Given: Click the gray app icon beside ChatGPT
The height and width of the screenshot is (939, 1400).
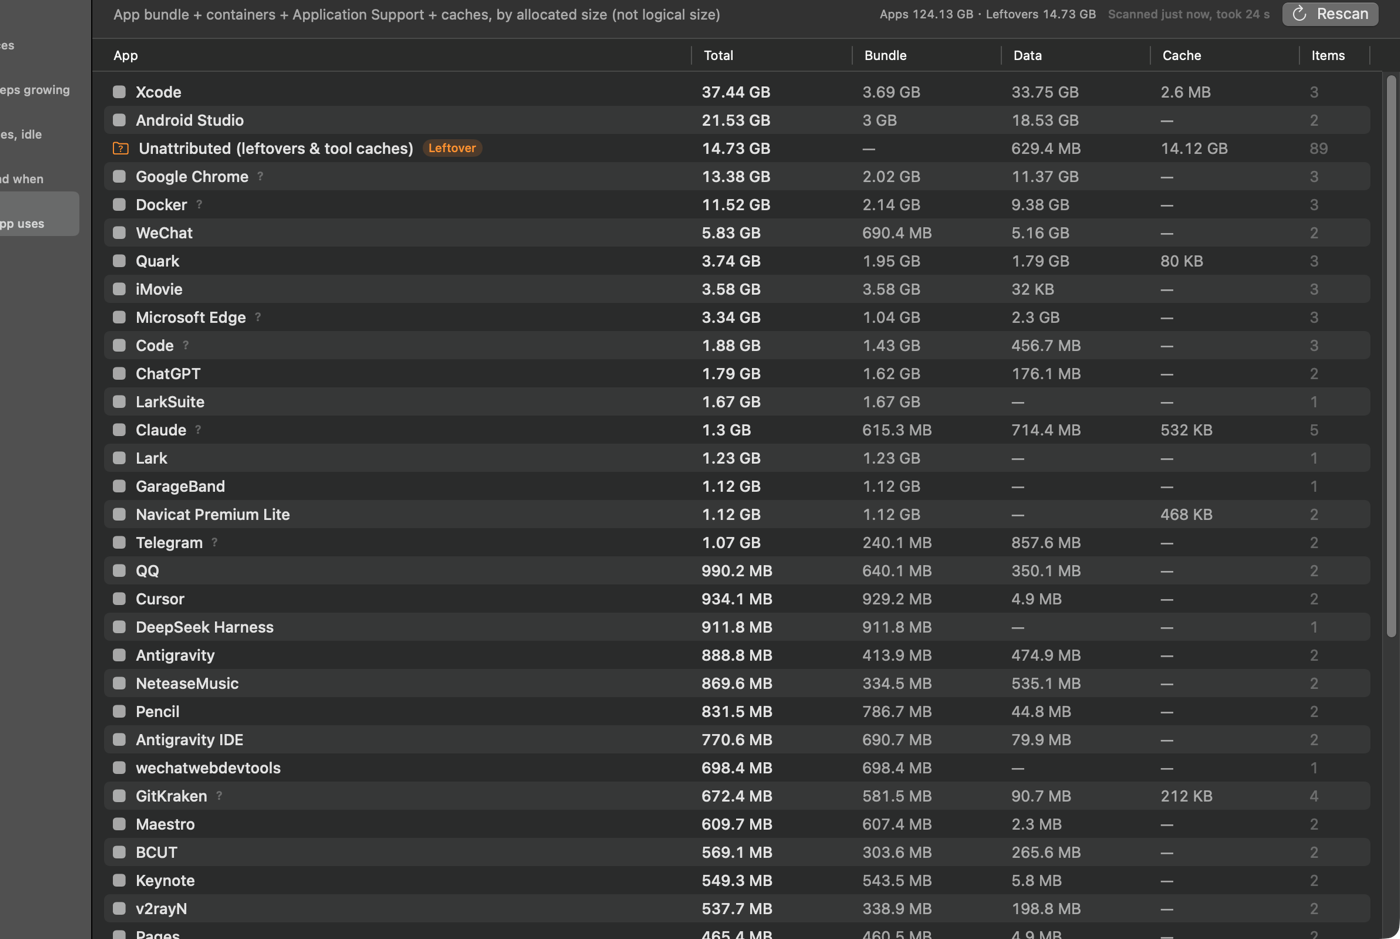Looking at the screenshot, I should 119,373.
